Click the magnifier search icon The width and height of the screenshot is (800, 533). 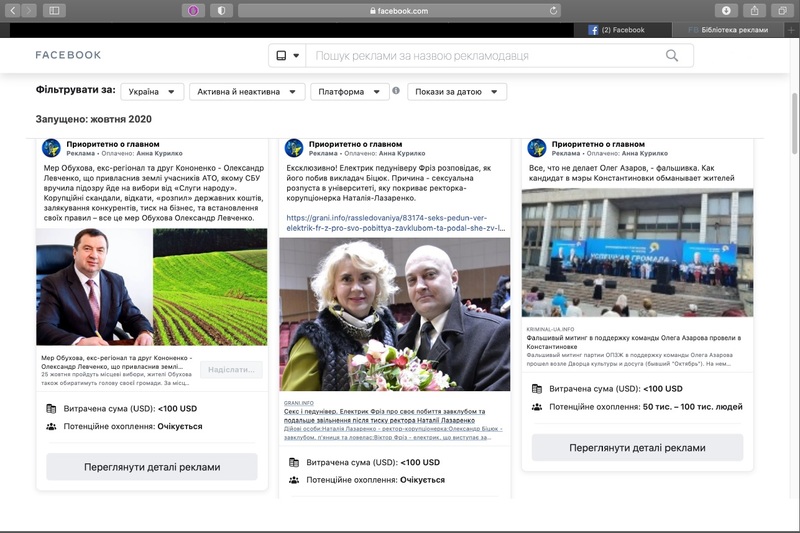[672, 56]
